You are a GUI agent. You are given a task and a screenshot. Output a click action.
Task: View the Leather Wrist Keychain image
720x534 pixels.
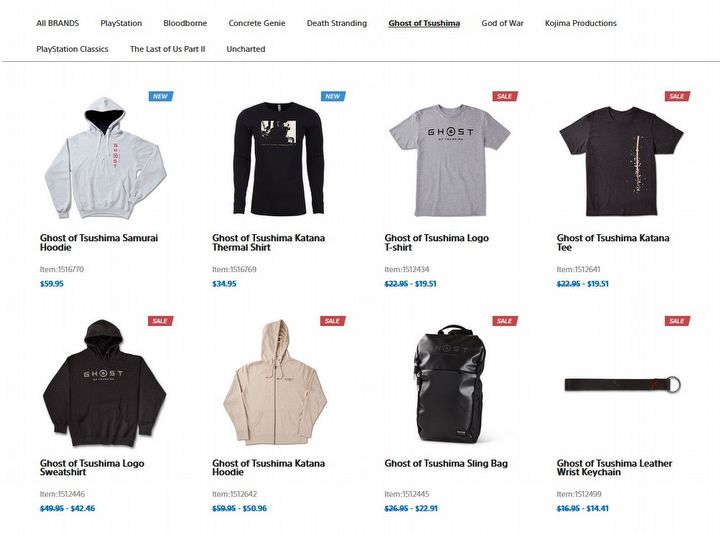[x=623, y=384]
